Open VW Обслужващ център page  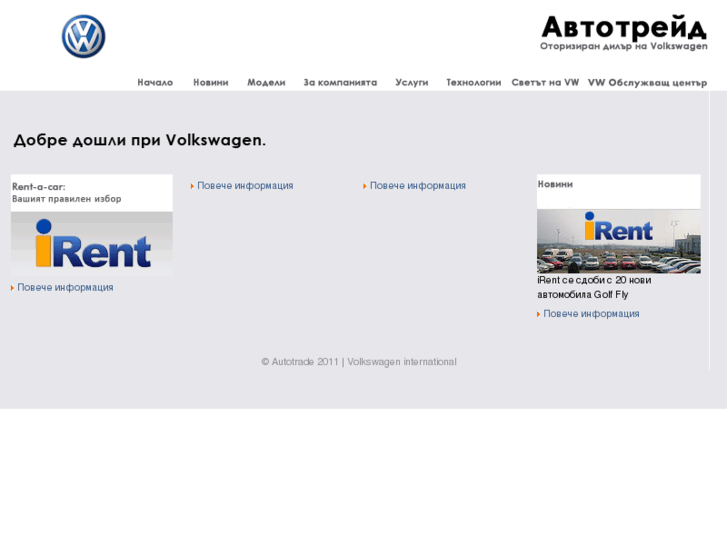(x=647, y=83)
